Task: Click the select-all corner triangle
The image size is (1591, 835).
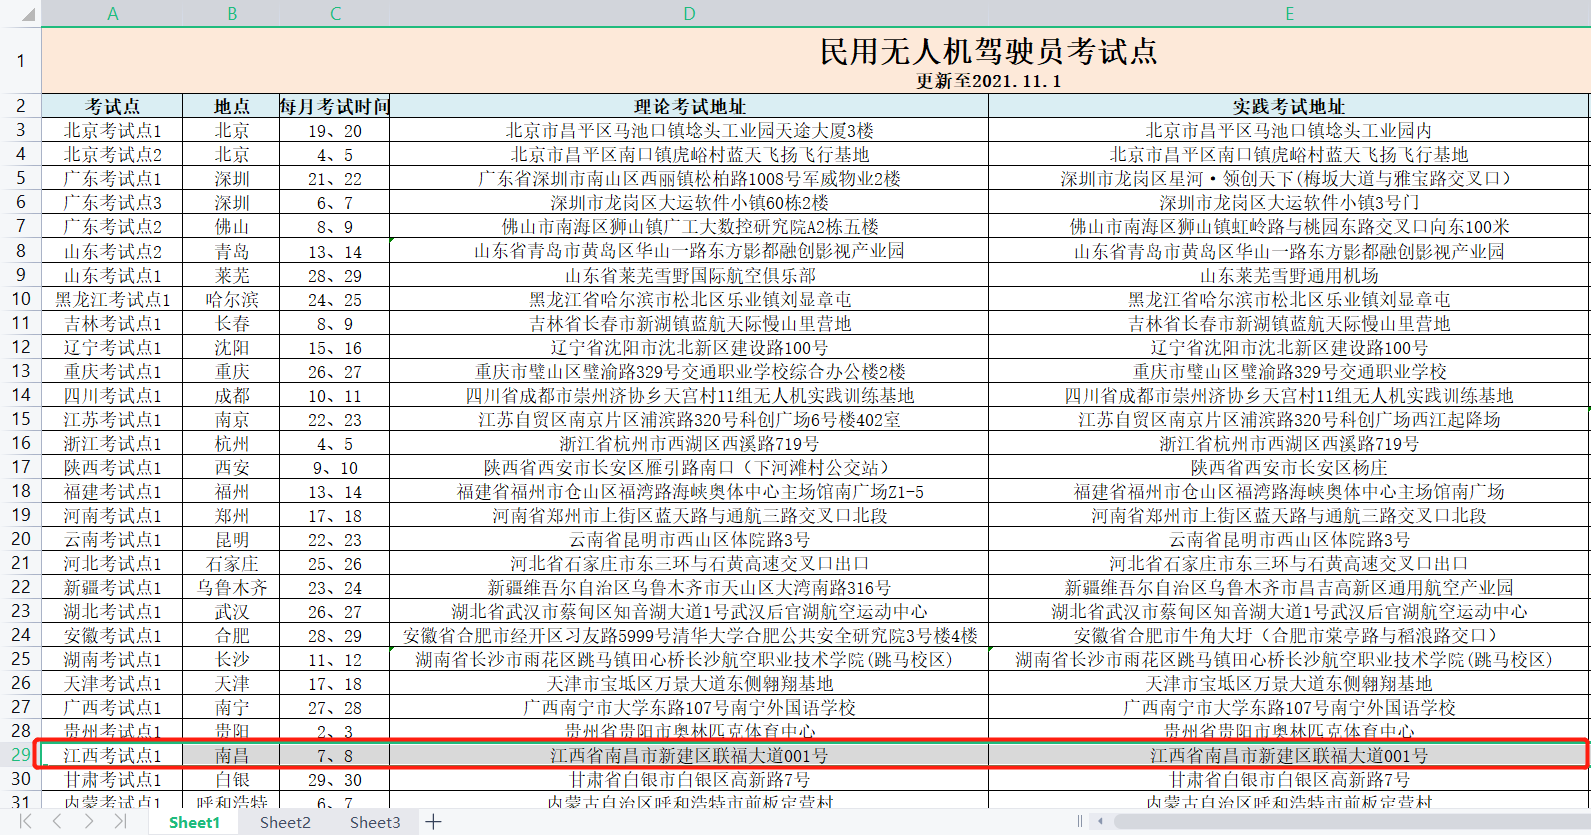Action: (20, 13)
